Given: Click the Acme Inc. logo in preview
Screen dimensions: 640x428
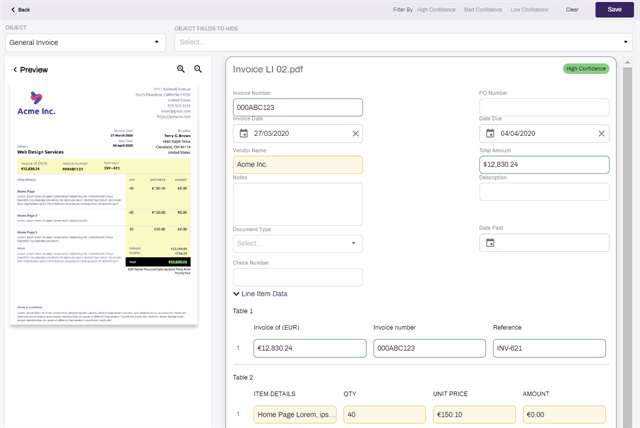Looking at the screenshot, I should point(36,103).
